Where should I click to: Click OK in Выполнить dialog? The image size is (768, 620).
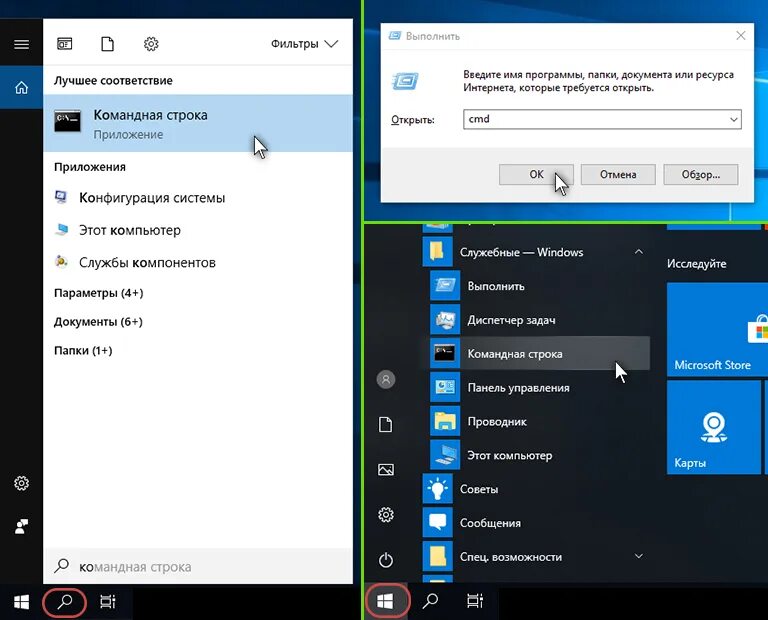(x=536, y=174)
